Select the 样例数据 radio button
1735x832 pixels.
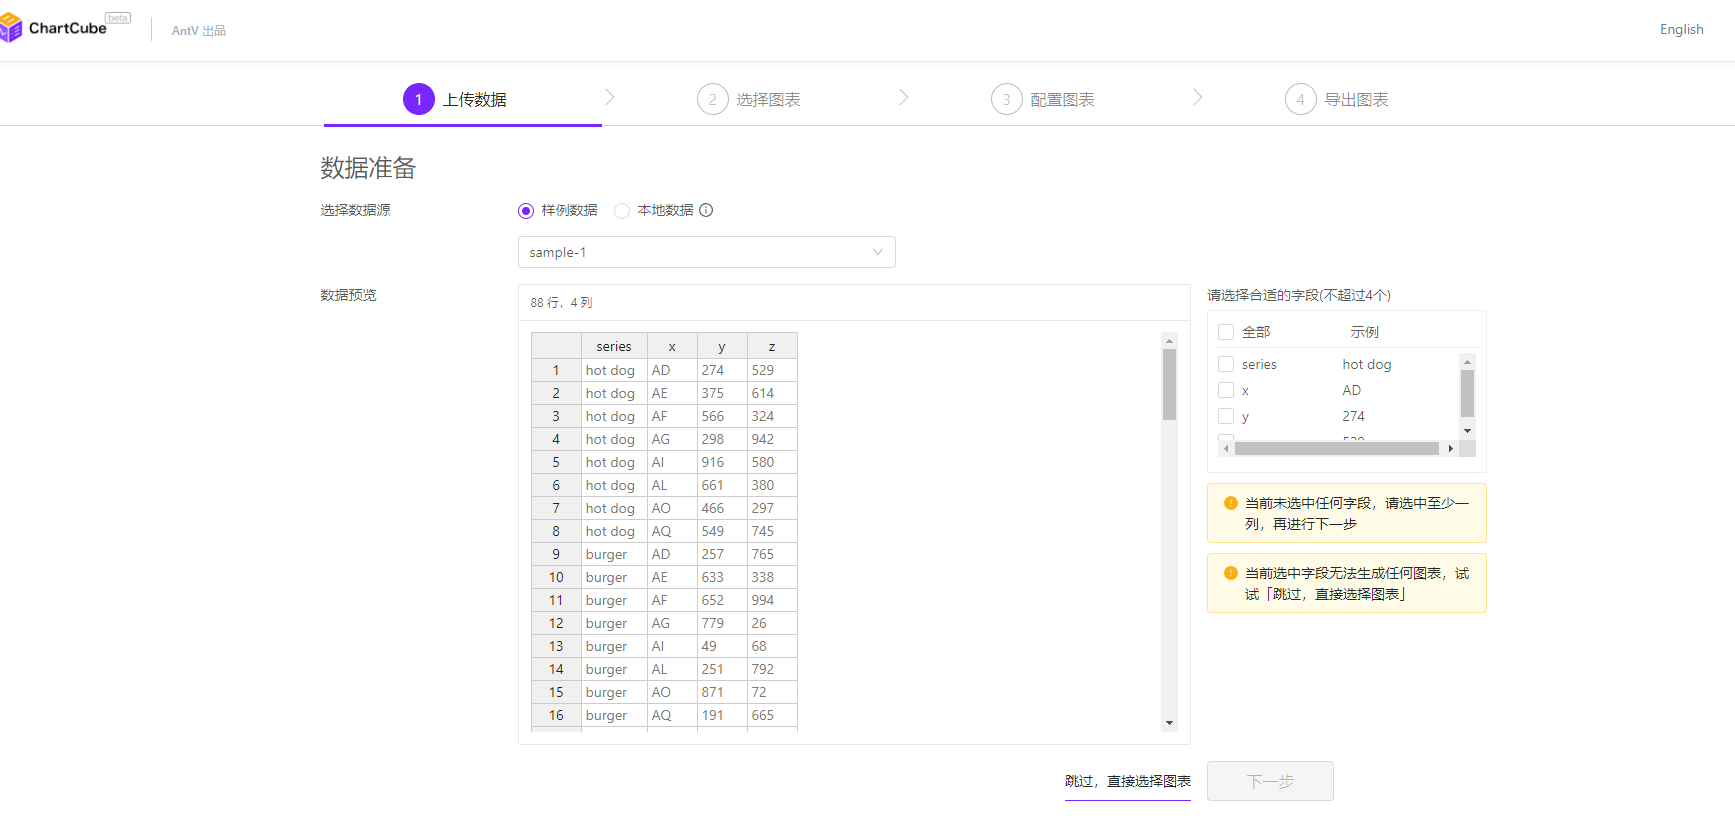click(526, 210)
